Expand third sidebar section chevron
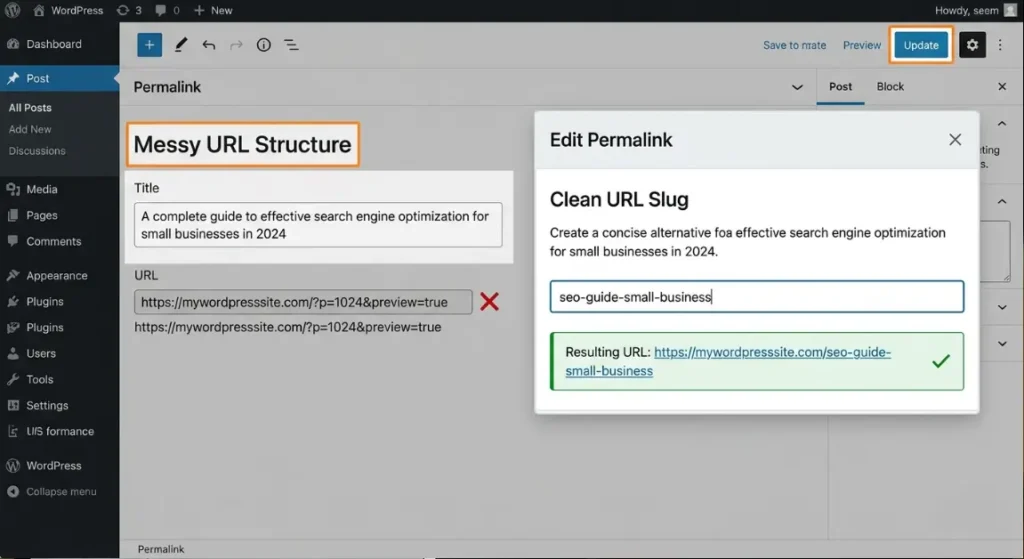This screenshot has height=559, width=1024. pyautogui.click(x=1002, y=307)
